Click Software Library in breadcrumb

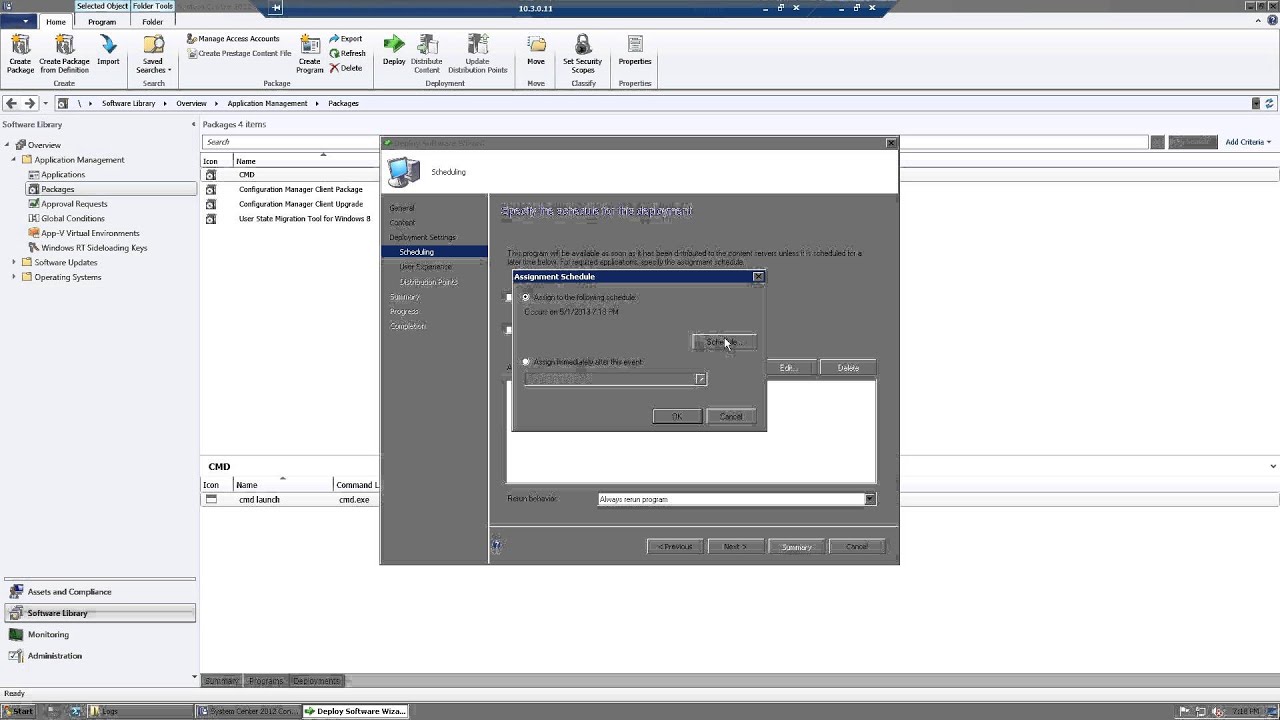pyautogui.click(x=128, y=103)
